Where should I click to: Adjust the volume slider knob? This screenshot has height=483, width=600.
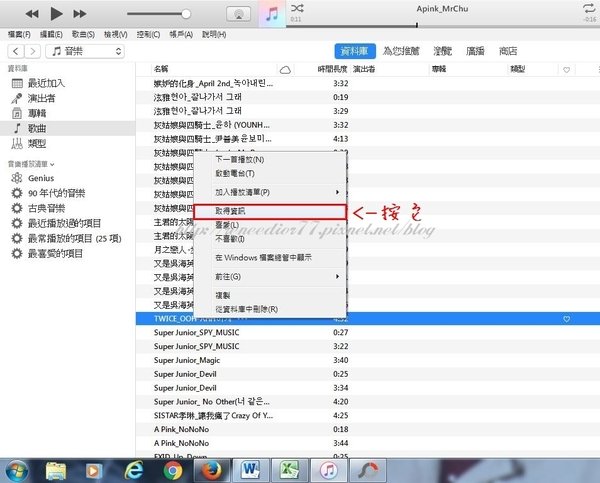coord(186,14)
